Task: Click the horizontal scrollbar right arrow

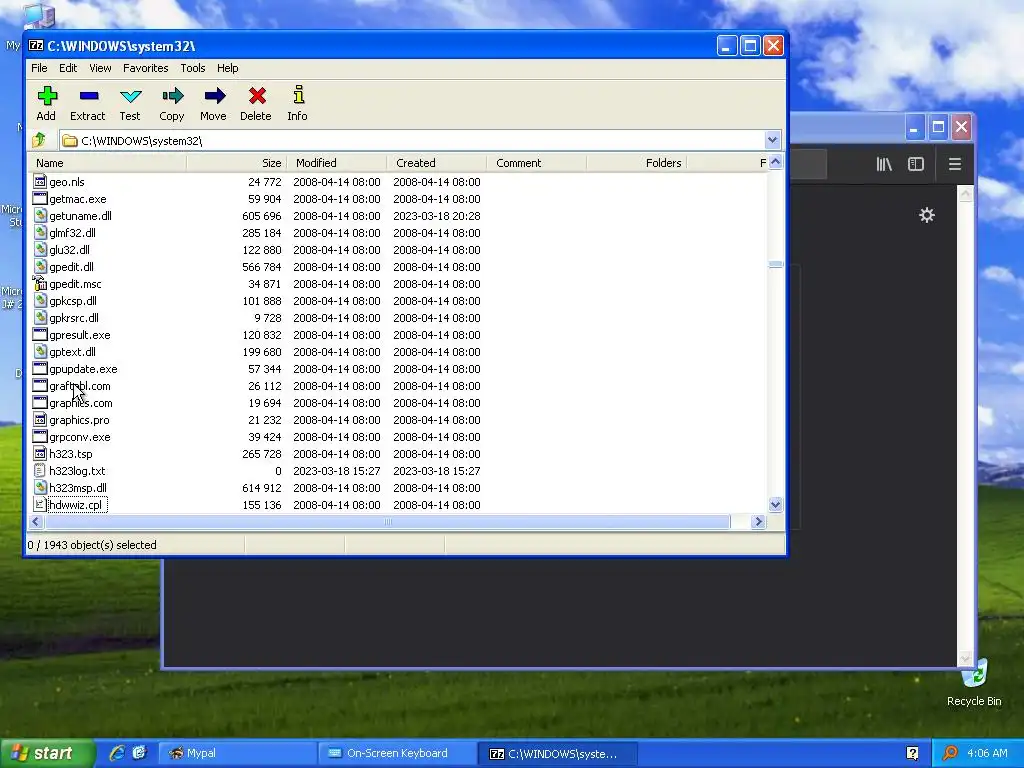Action: tap(758, 521)
